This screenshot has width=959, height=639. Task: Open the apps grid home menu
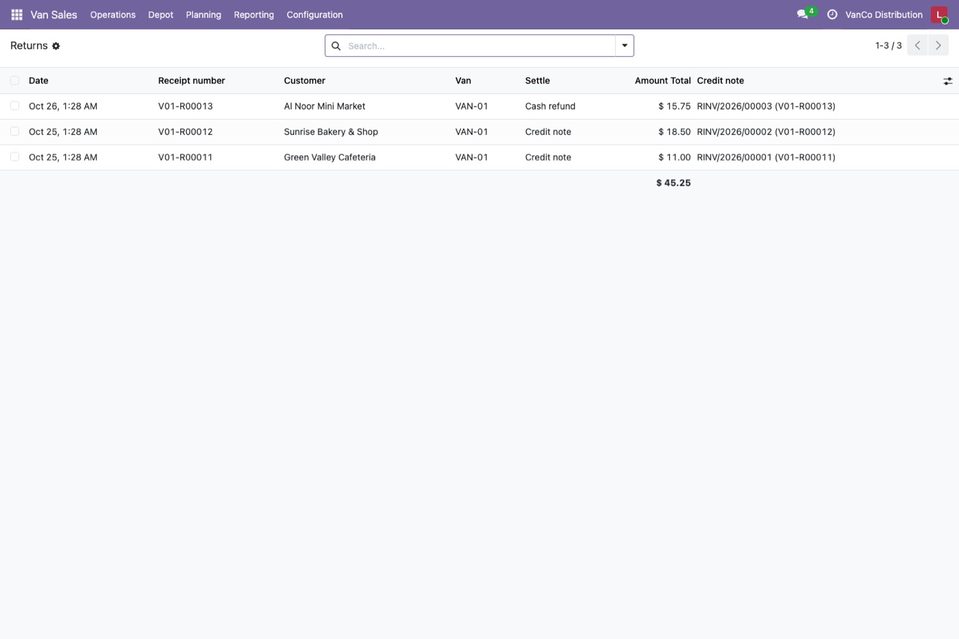click(x=17, y=15)
